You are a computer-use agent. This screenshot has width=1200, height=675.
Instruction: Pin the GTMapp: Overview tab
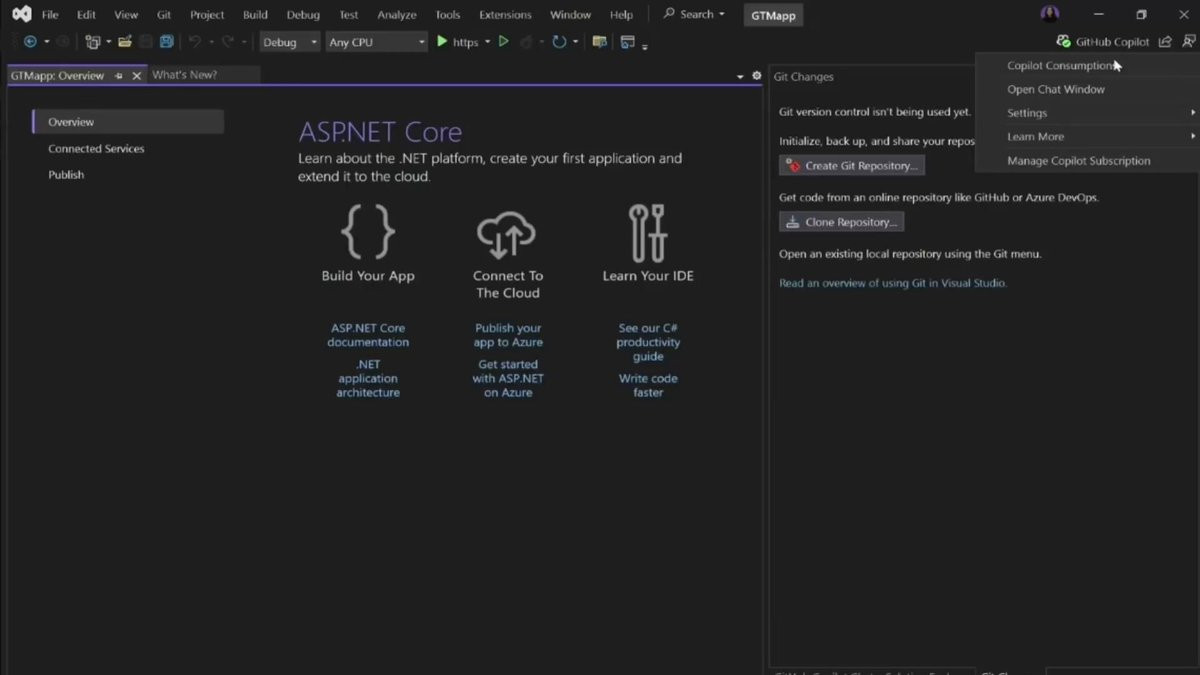119,76
